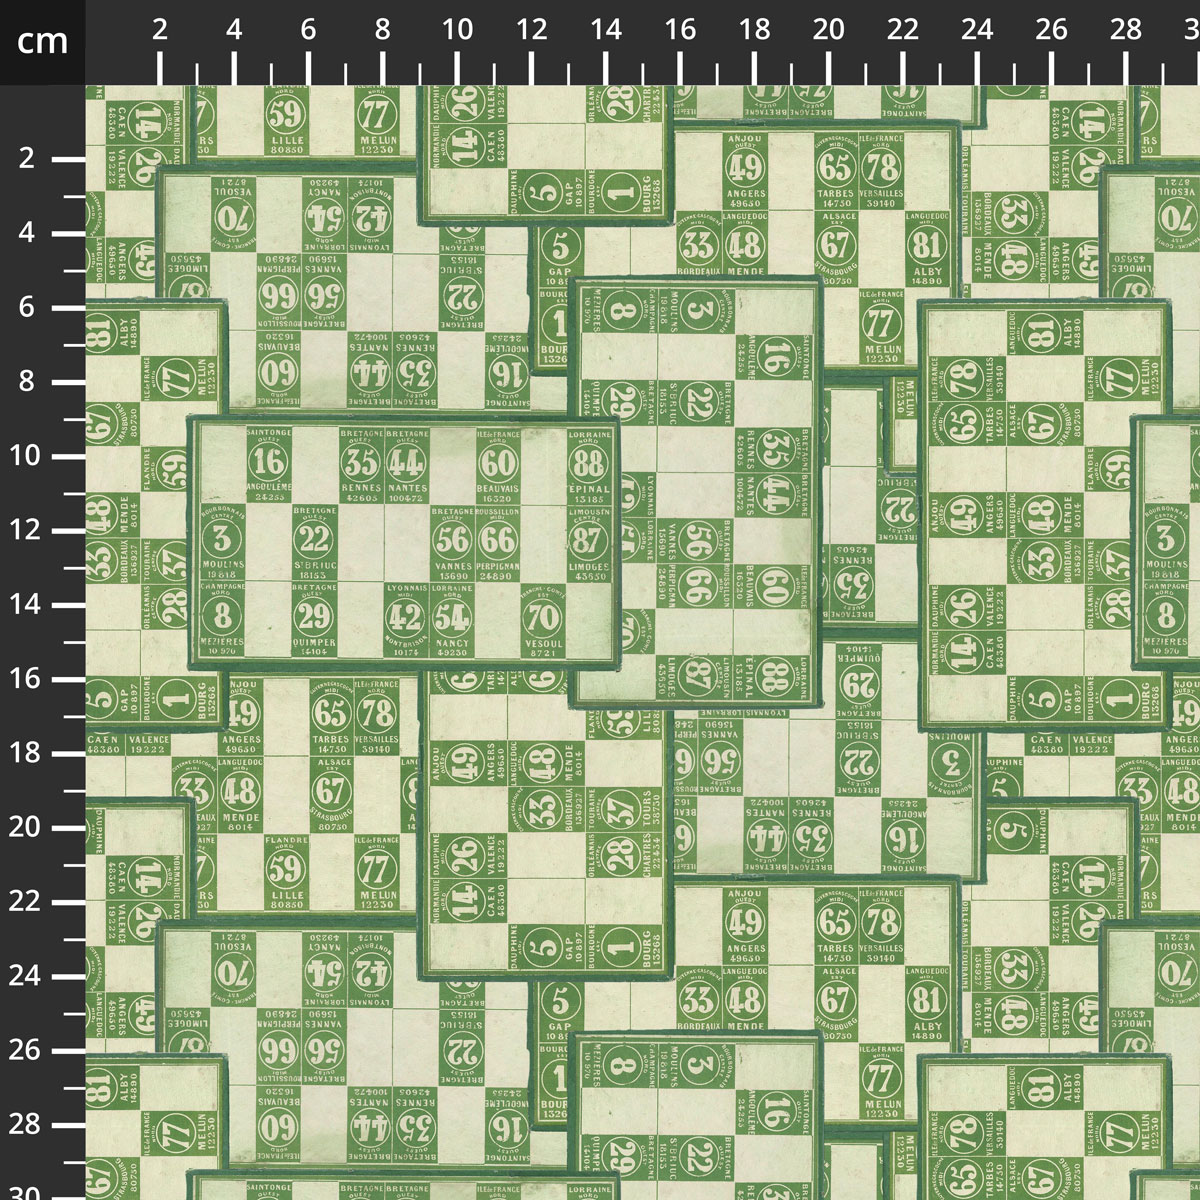This screenshot has width=1200, height=1200.
Task: Click the cm unit label in the corner
Action: (x=42, y=42)
